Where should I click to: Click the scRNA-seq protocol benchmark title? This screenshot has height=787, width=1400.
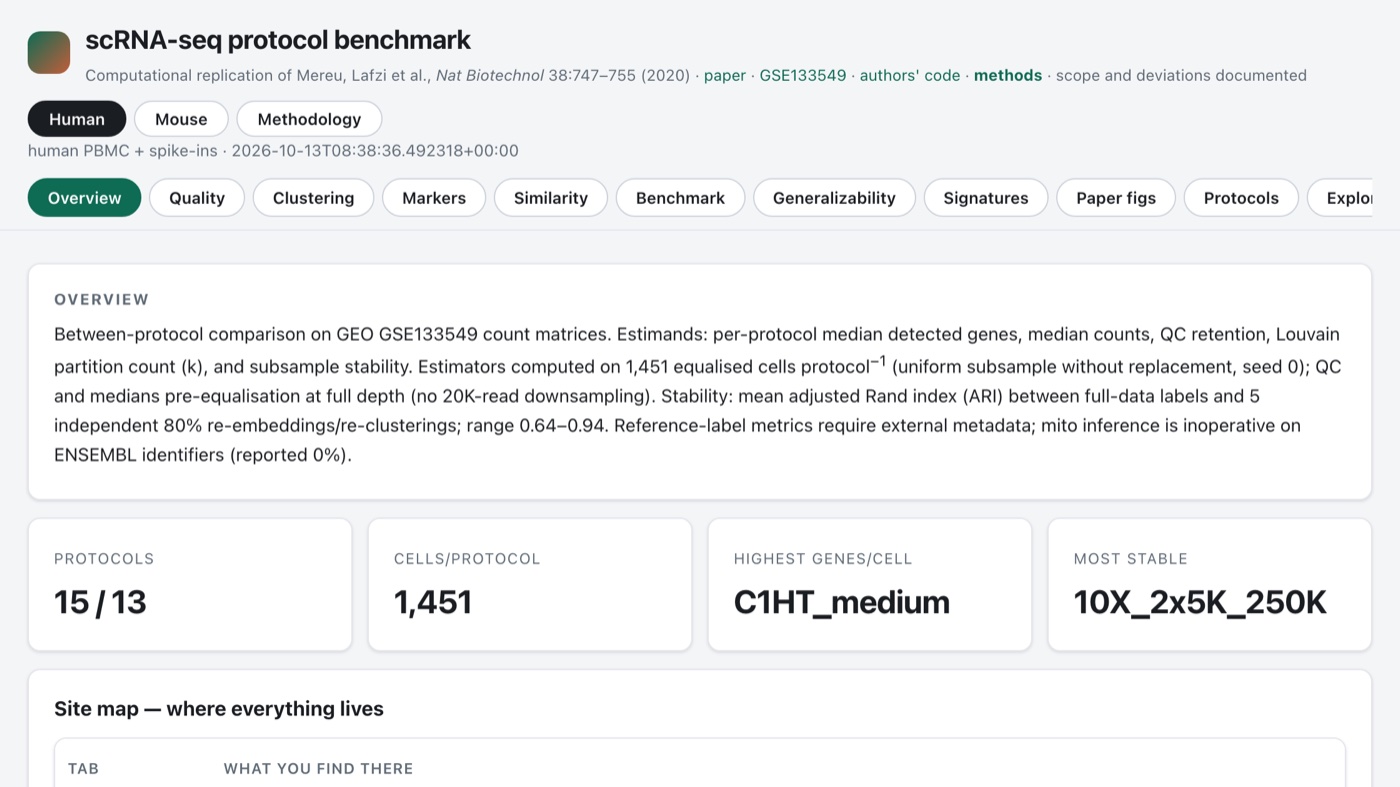point(278,40)
